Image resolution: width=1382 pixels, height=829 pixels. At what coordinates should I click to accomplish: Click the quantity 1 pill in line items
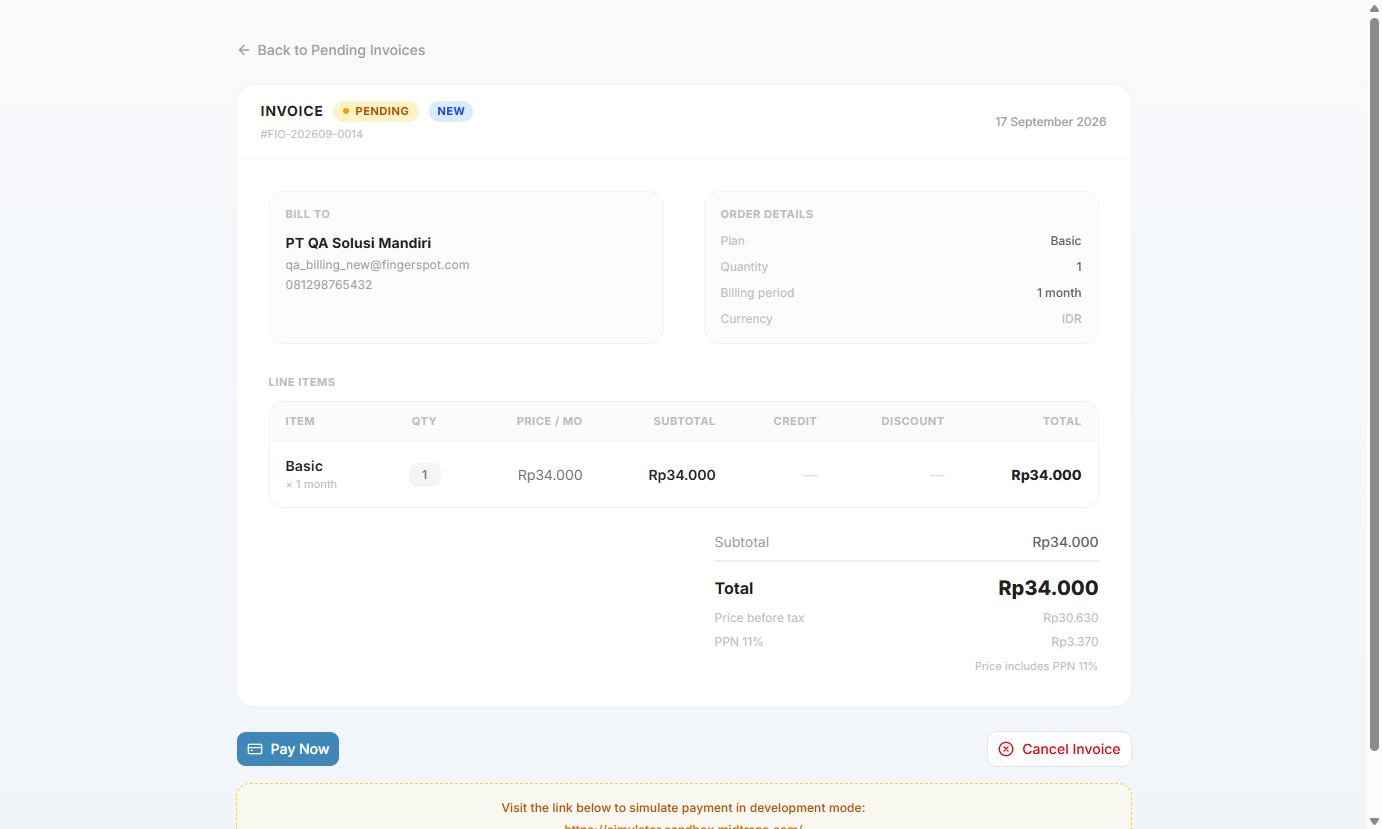[x=425, y=475]
